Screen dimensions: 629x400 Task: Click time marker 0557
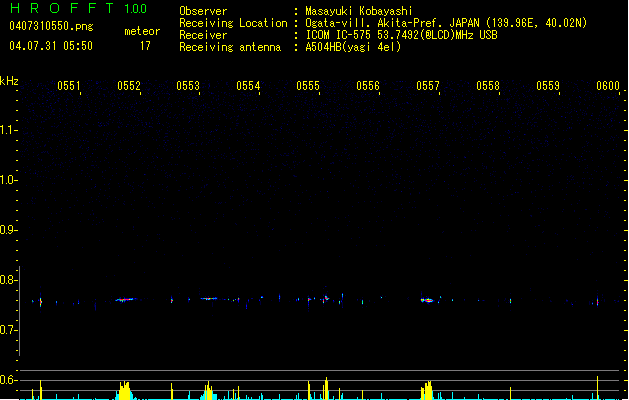point(428,86)
